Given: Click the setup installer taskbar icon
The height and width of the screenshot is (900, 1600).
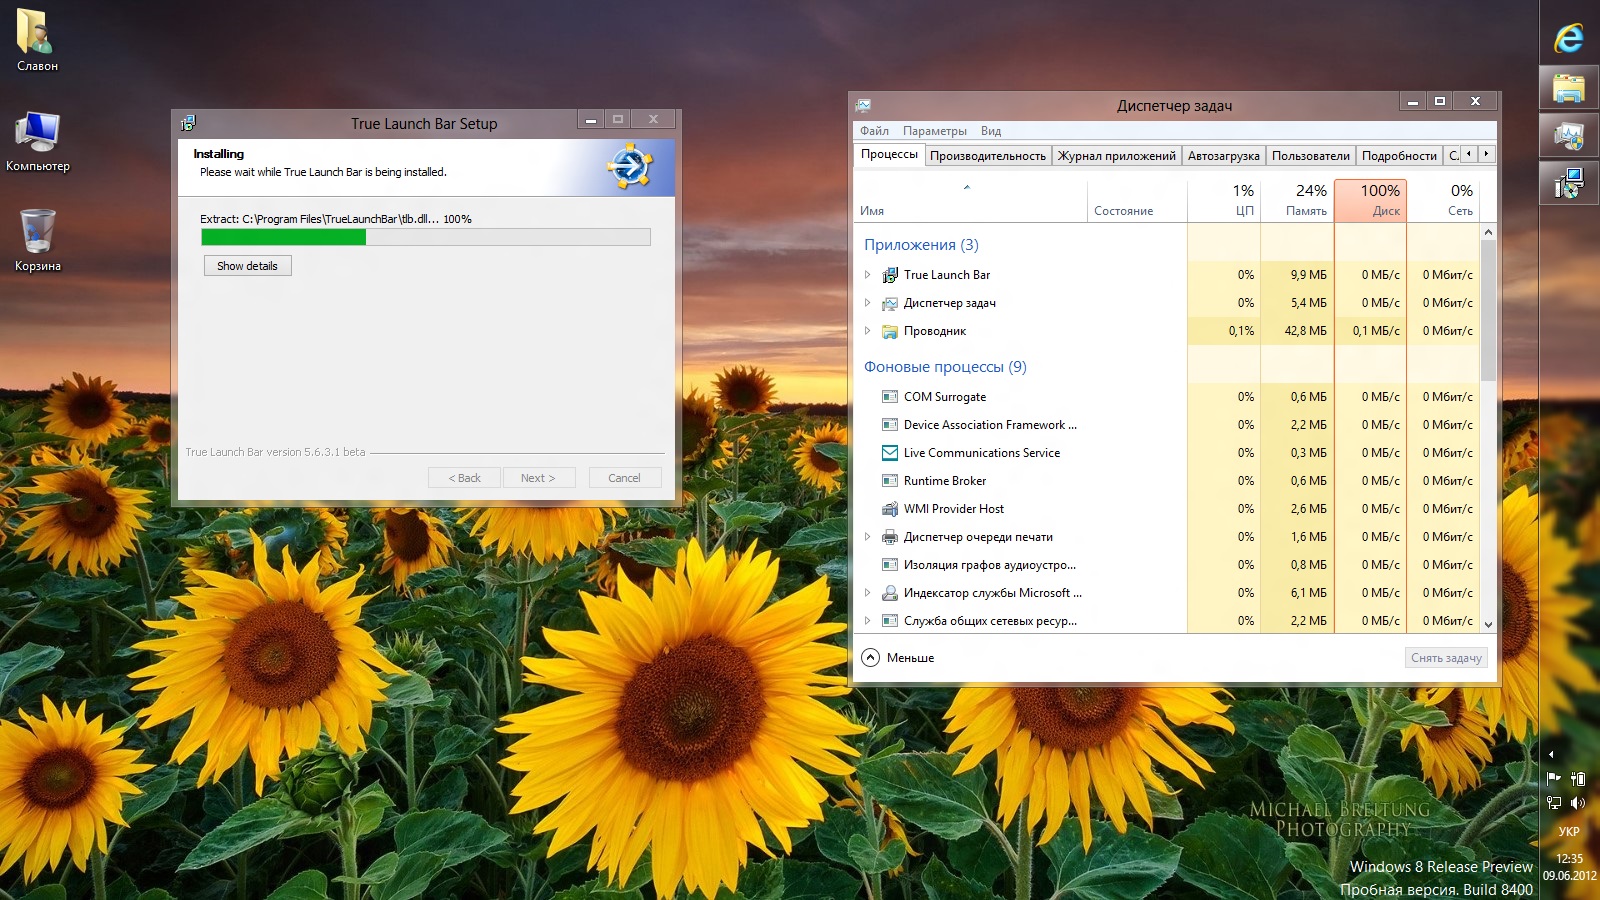Looking at the screenshot, I should (1568, 184).
